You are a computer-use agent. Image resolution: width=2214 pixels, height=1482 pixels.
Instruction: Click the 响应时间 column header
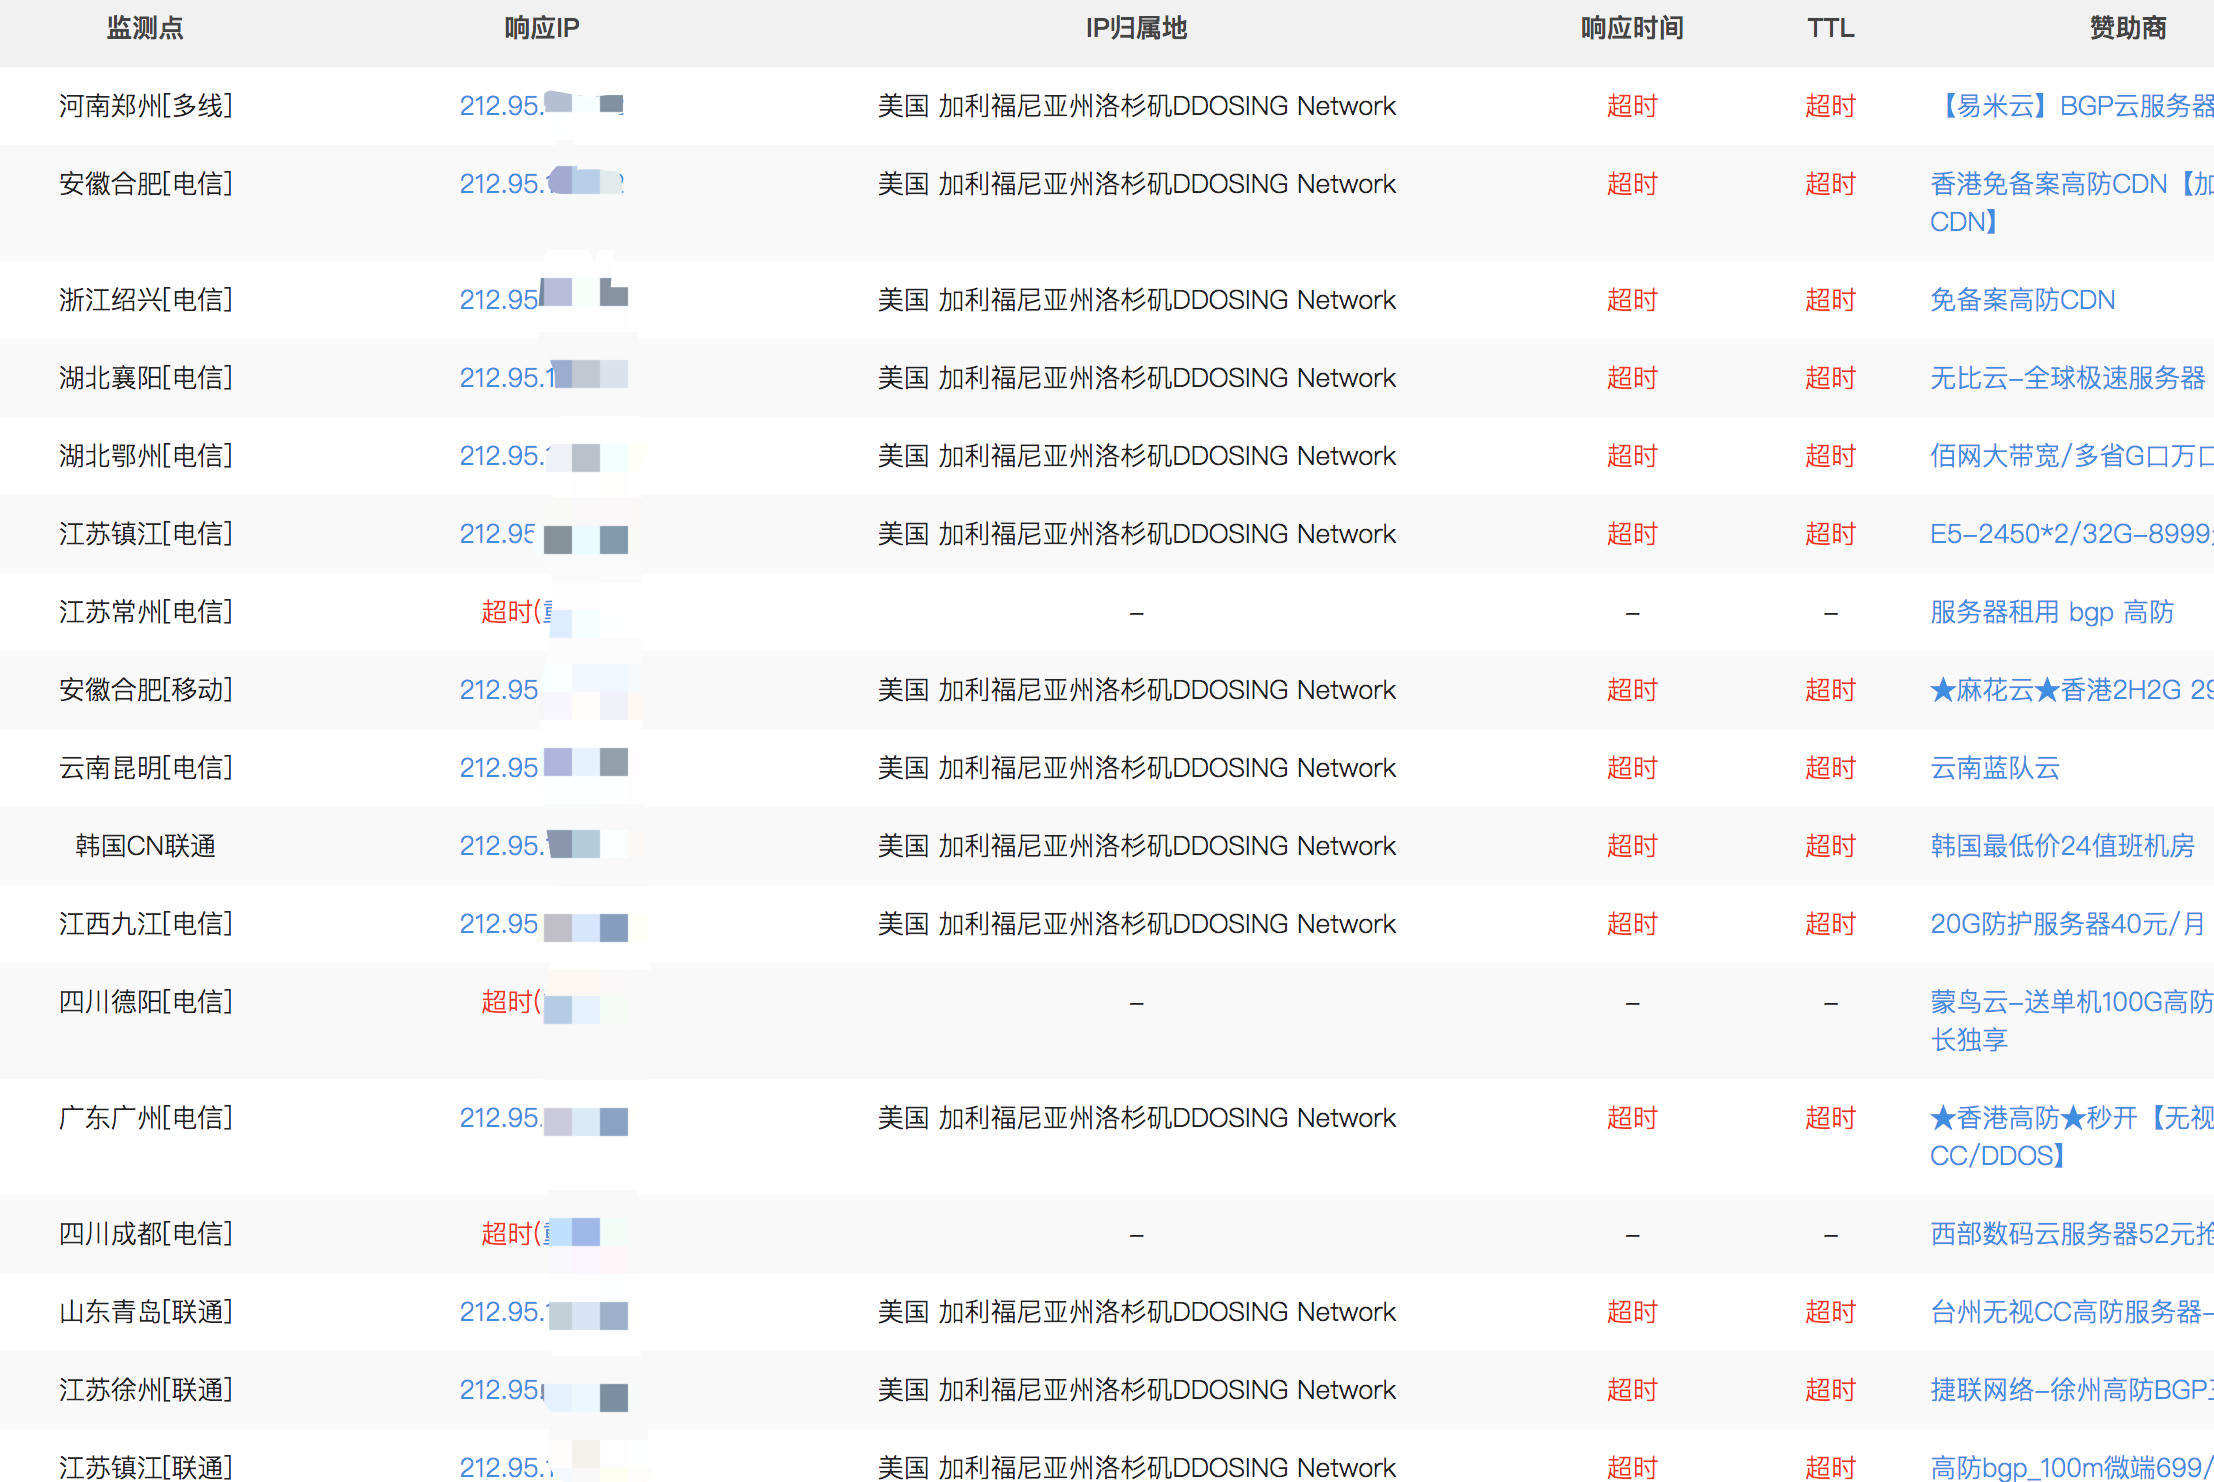(x=1631, y=28)
